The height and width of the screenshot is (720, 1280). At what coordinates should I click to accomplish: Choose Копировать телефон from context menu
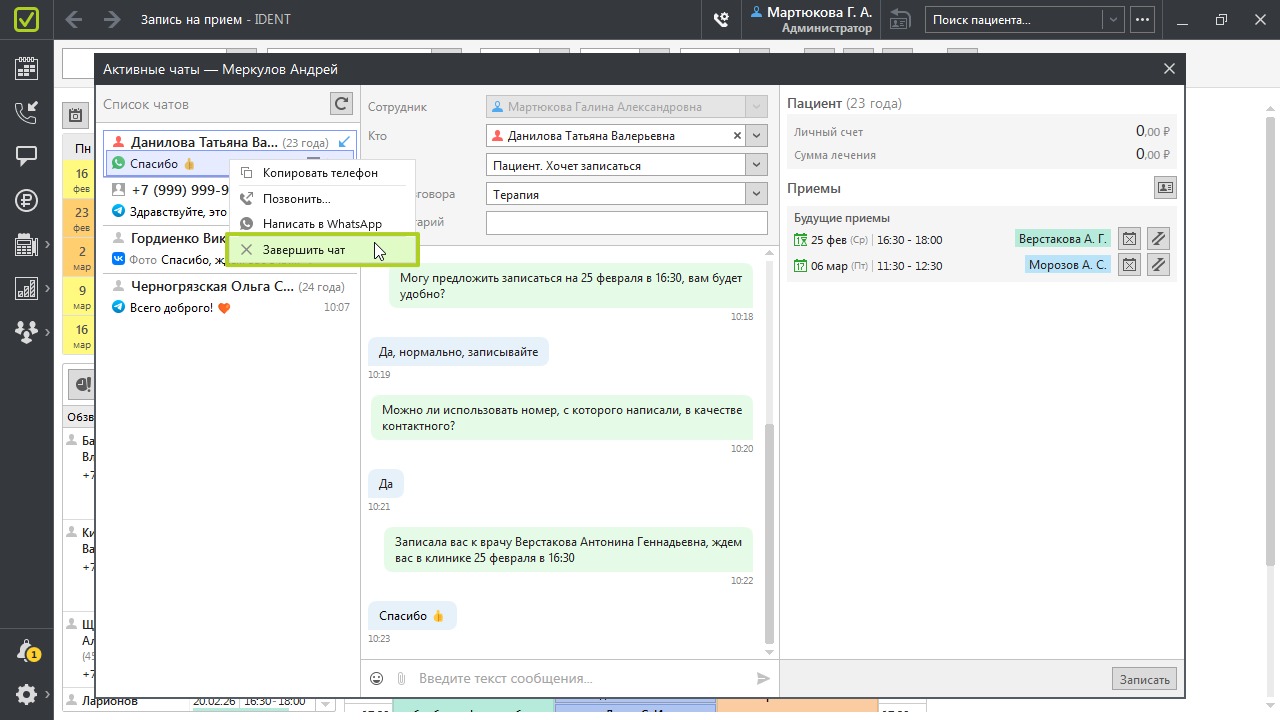click(x=320, y=173)
